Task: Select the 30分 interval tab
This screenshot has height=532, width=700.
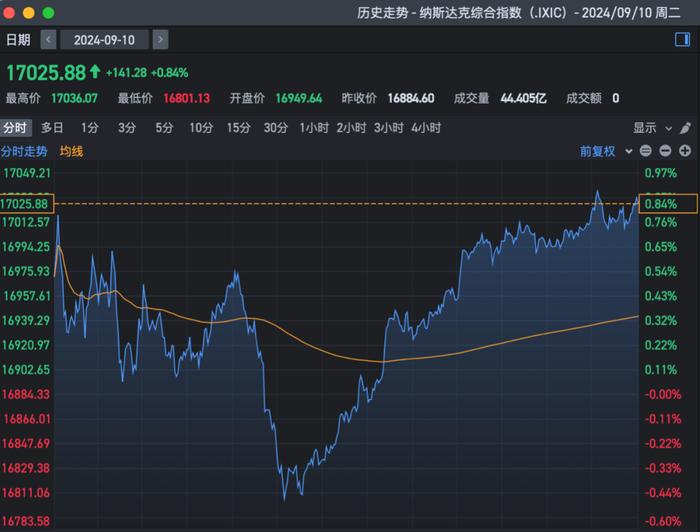Action: [275, 128]
